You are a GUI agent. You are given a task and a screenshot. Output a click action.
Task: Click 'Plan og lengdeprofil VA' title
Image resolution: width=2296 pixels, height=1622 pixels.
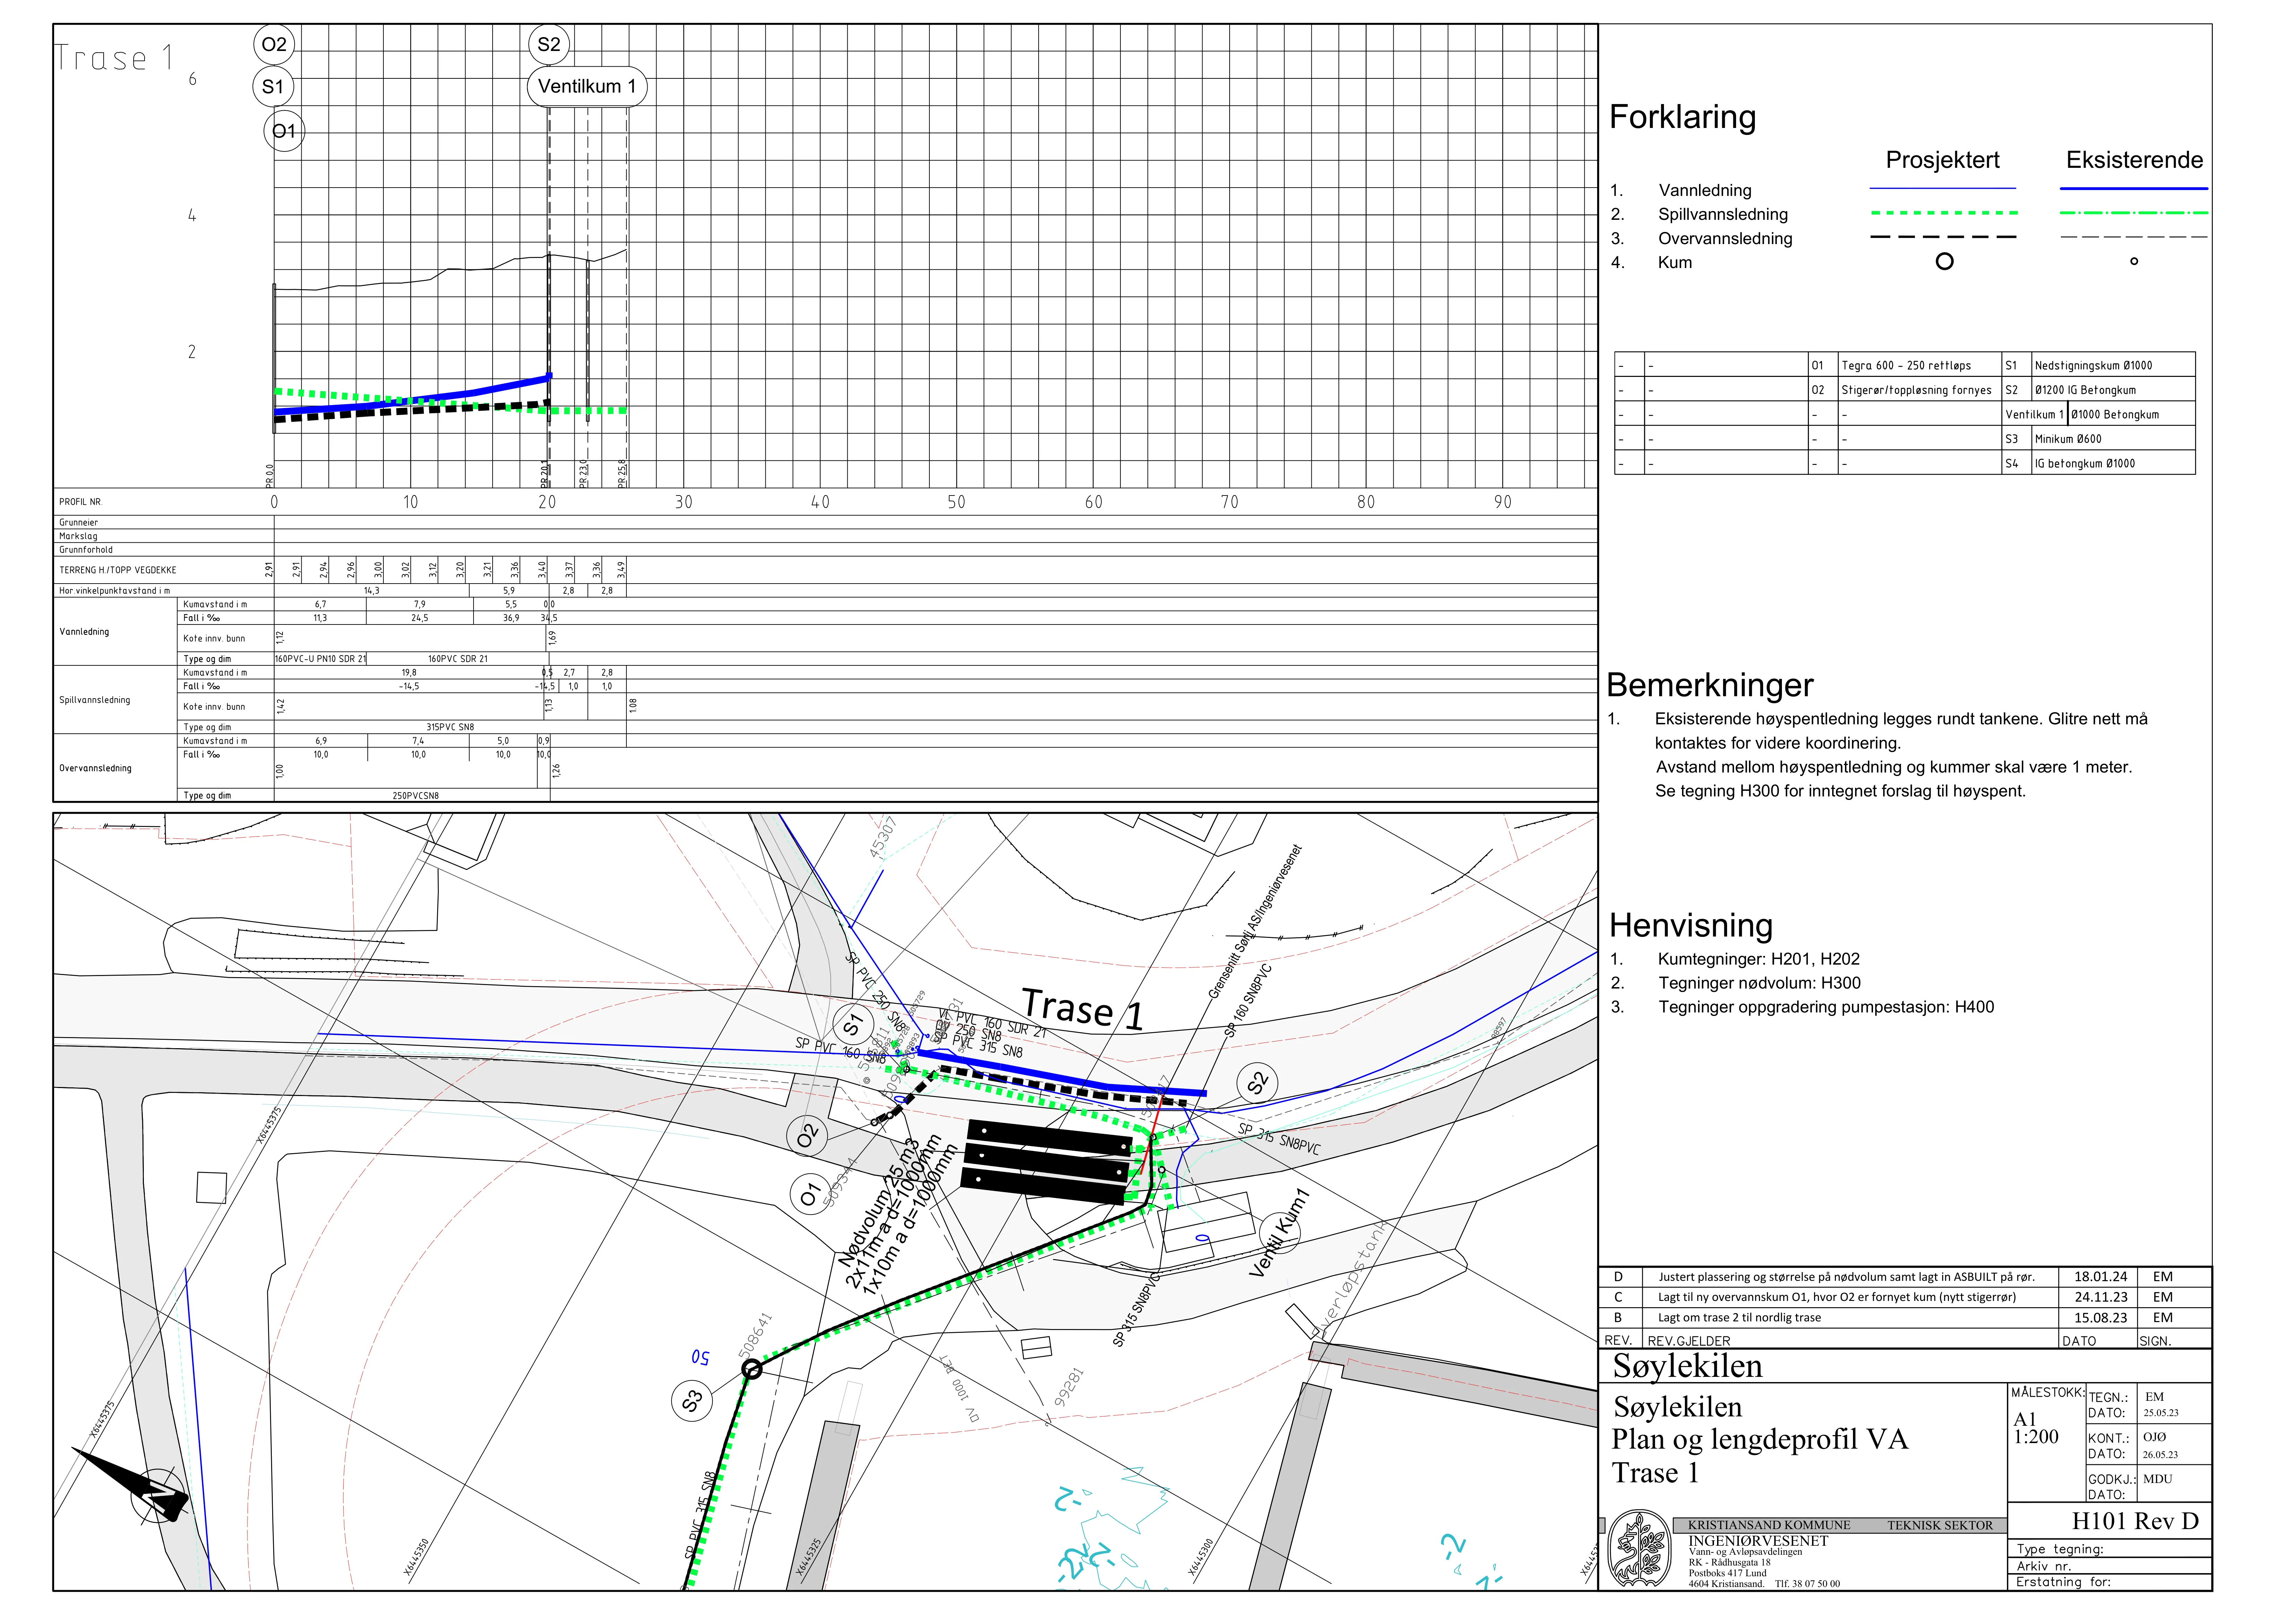(1760, 1440)
